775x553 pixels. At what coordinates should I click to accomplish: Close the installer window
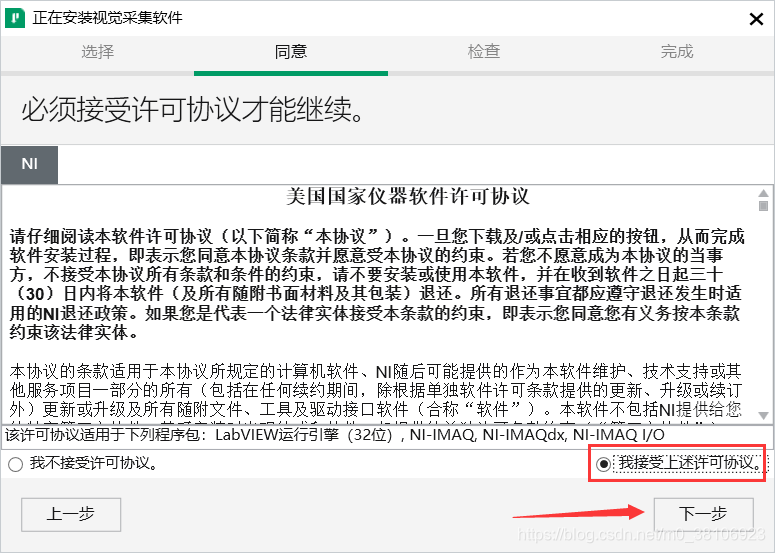tap(756, 19)
